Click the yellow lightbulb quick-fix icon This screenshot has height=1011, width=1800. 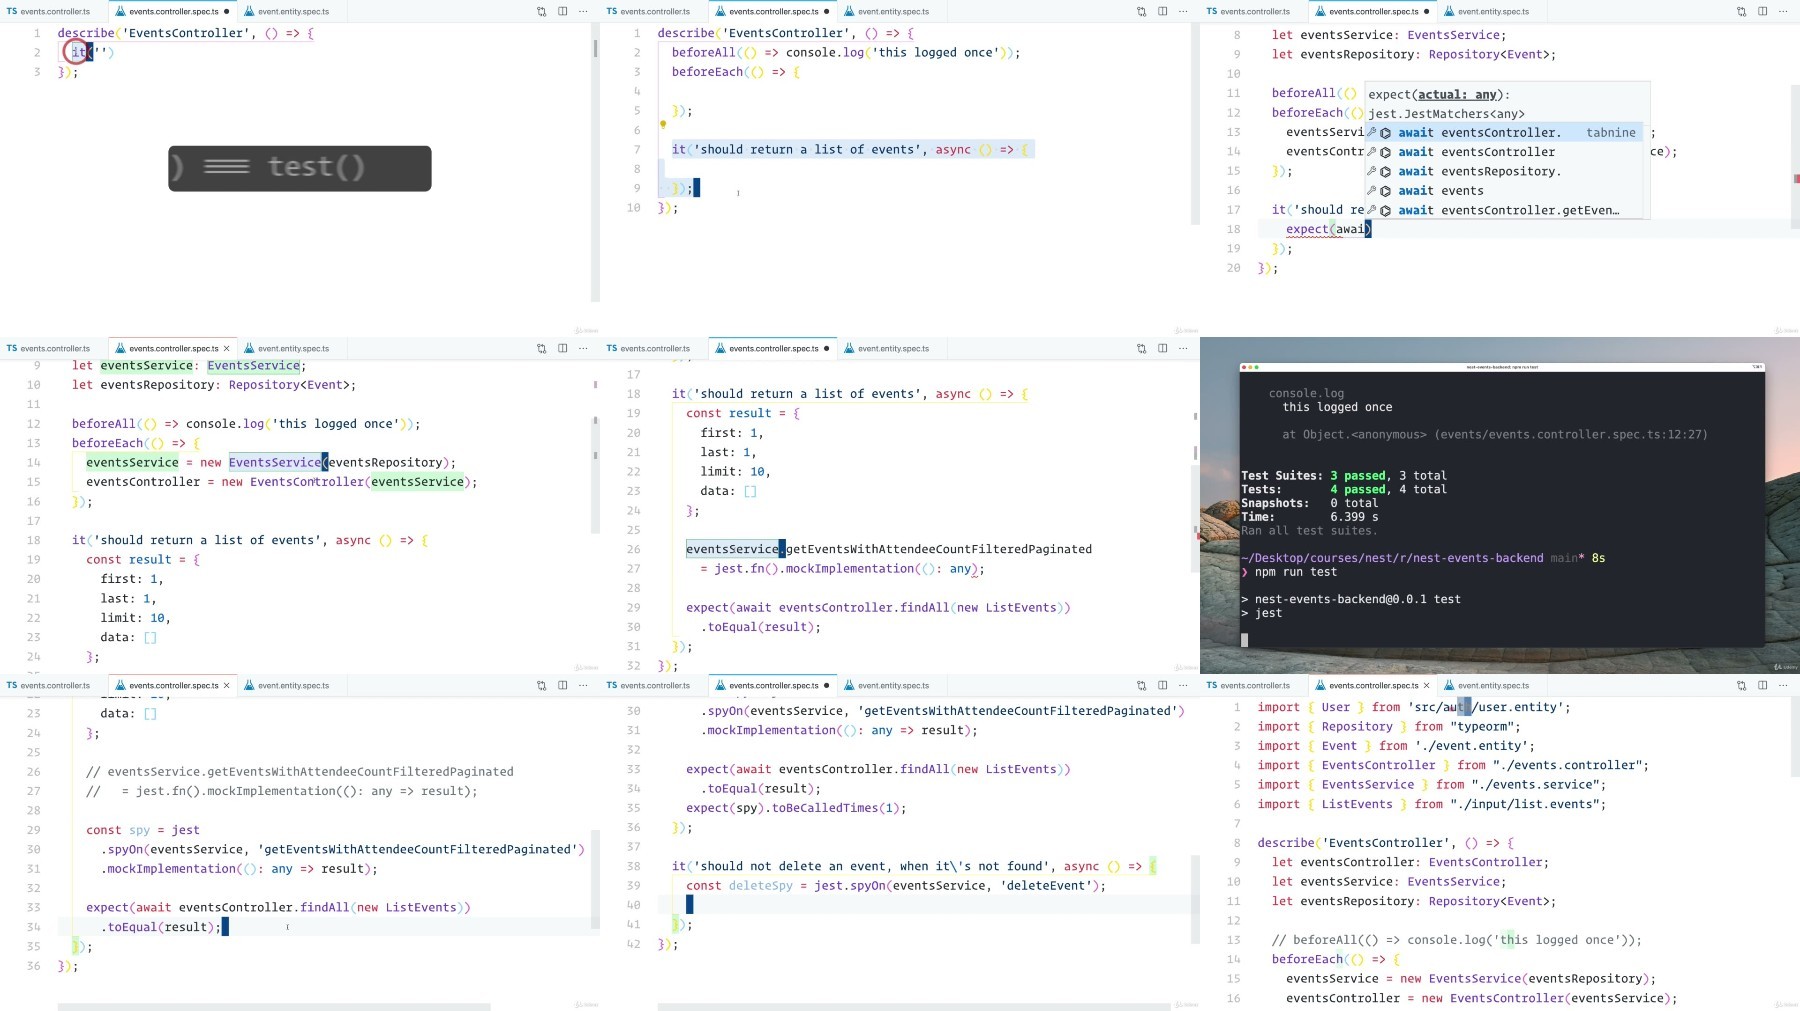tap(662, 125)
